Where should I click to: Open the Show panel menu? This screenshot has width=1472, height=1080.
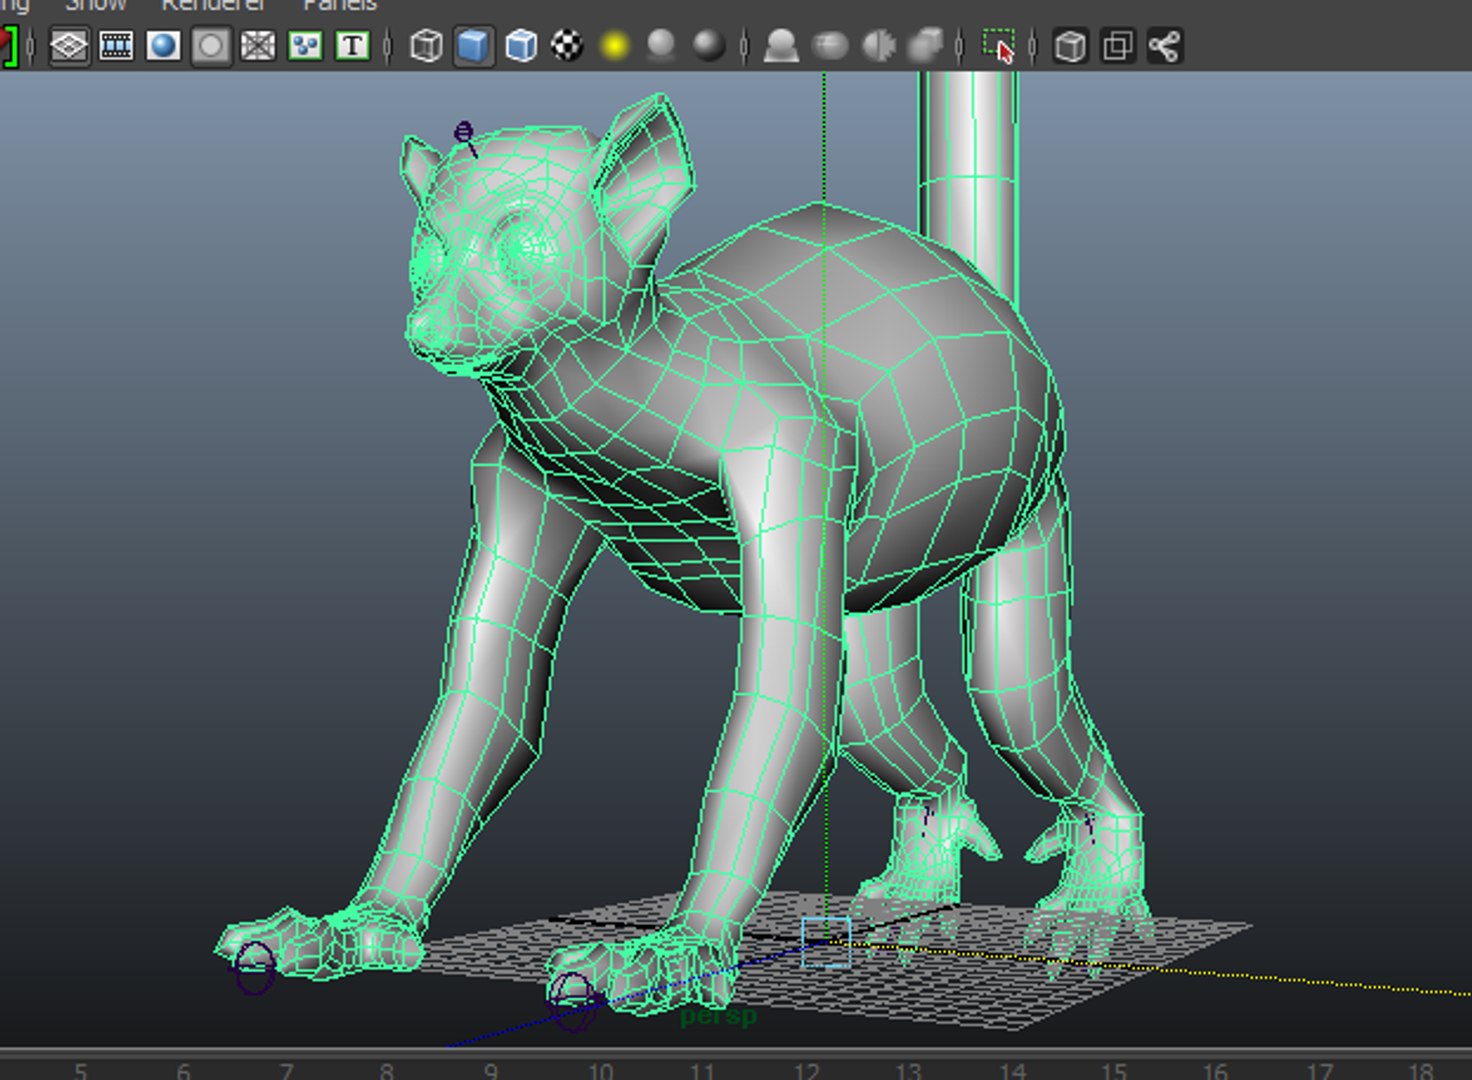[96, 5]
